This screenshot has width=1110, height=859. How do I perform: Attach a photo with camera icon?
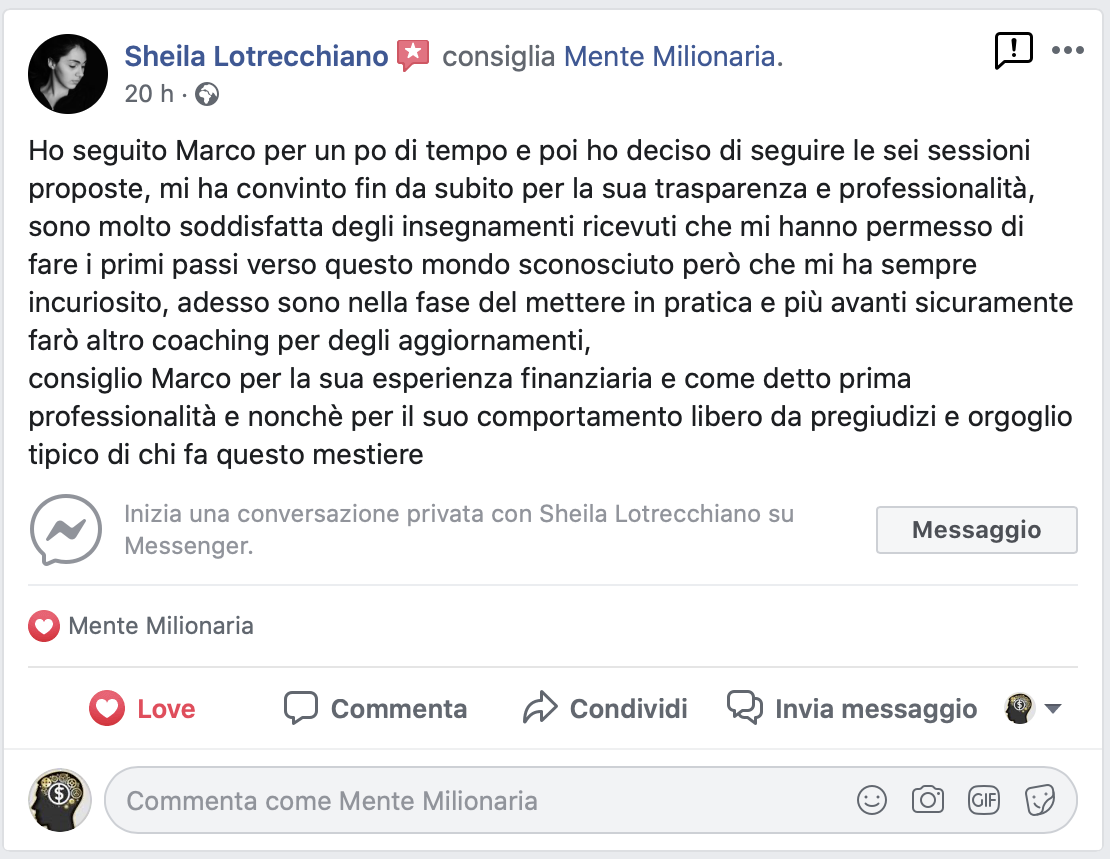(x=928, y=800)
